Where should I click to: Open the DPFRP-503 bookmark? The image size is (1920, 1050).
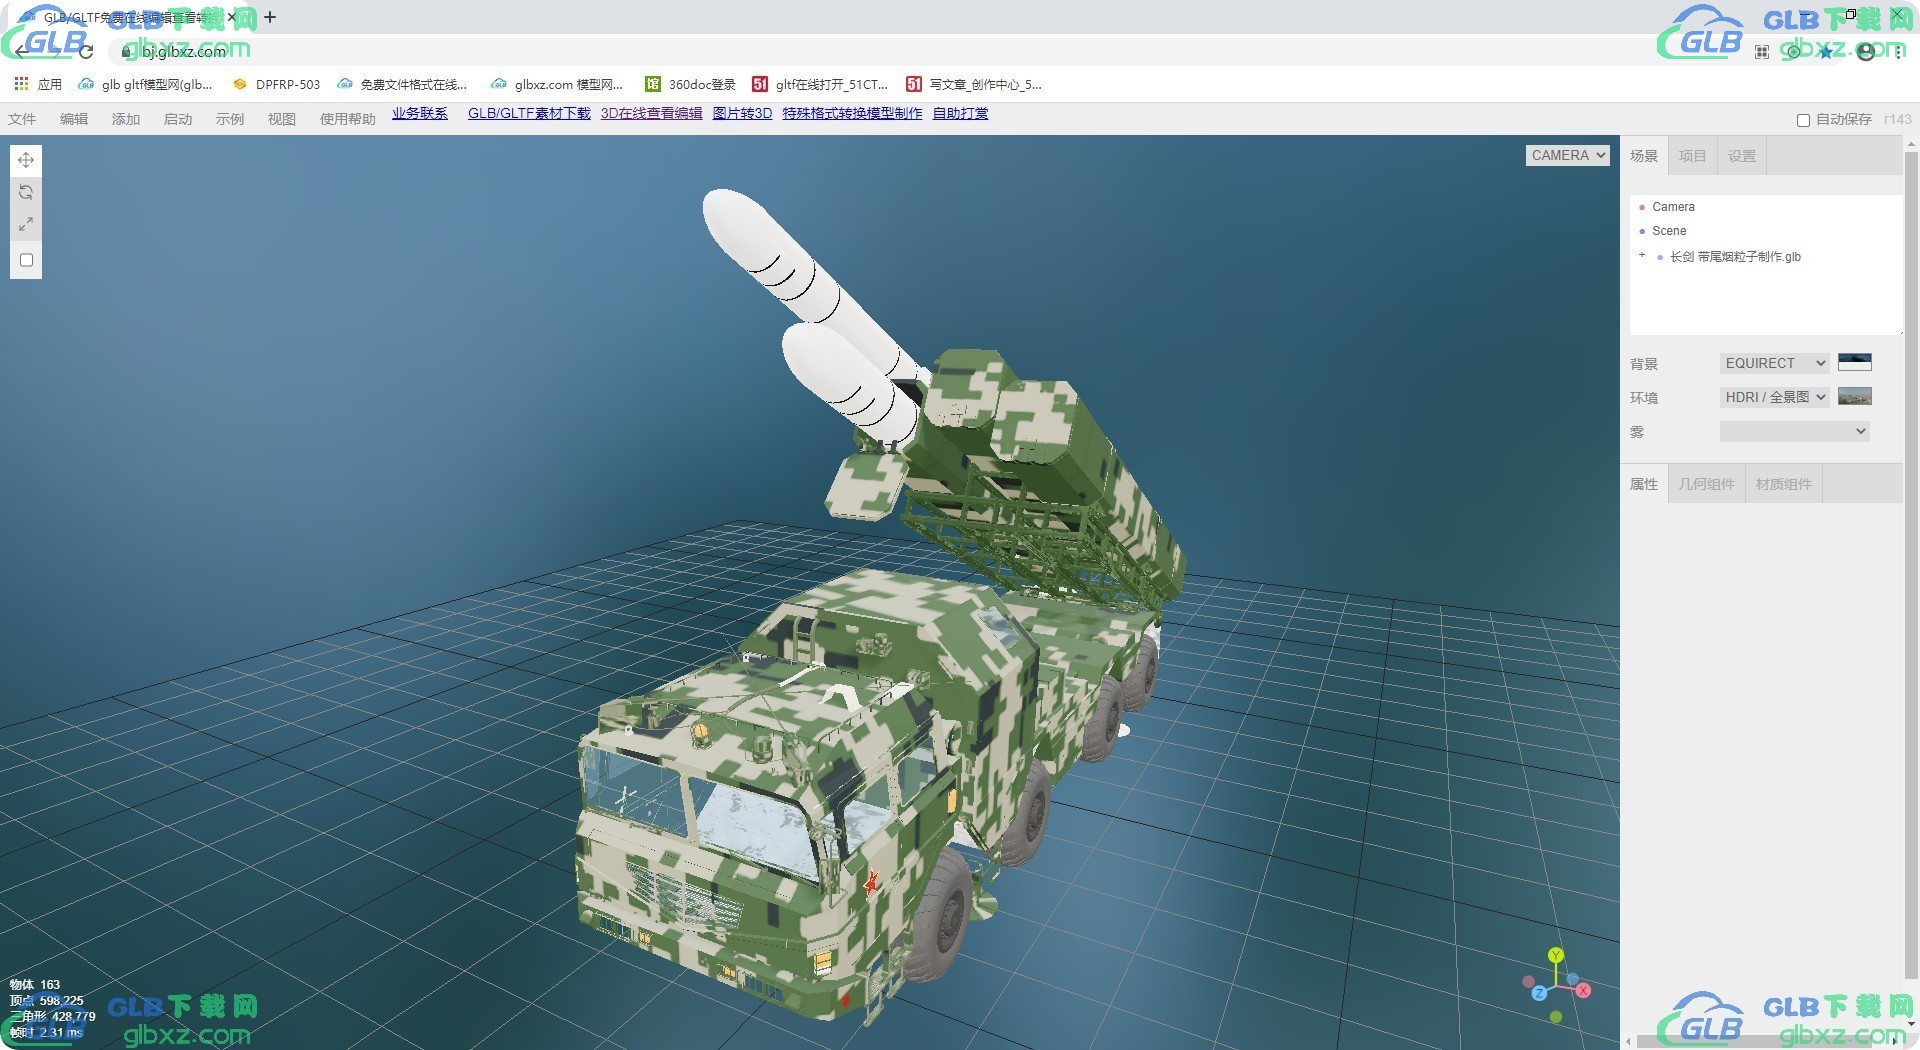coord(276,84)
